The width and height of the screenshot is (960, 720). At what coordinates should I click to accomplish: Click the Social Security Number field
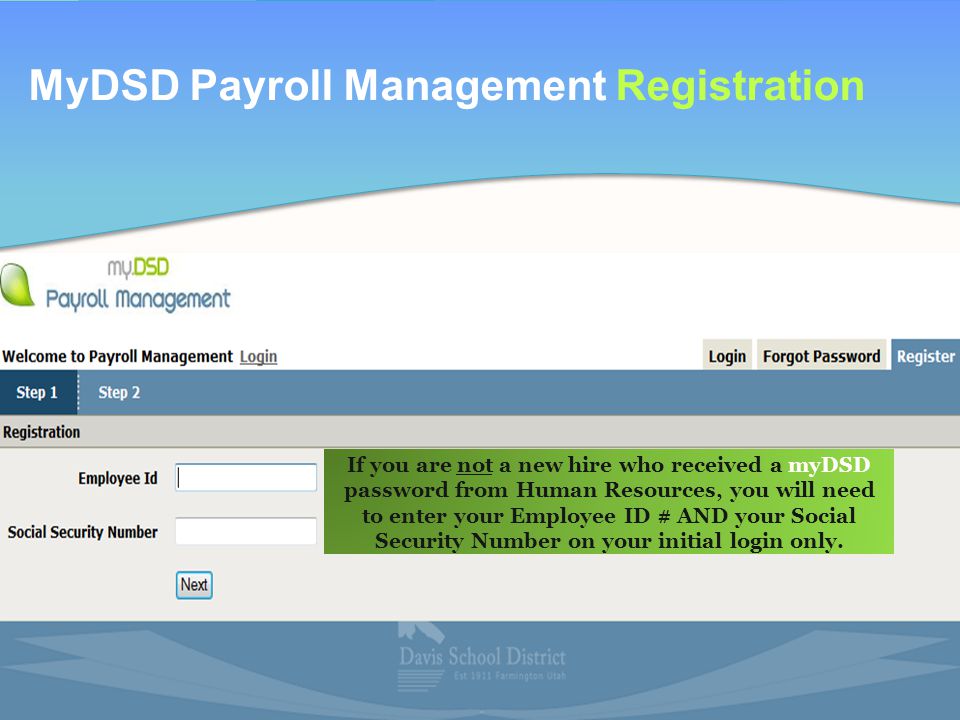246,531
